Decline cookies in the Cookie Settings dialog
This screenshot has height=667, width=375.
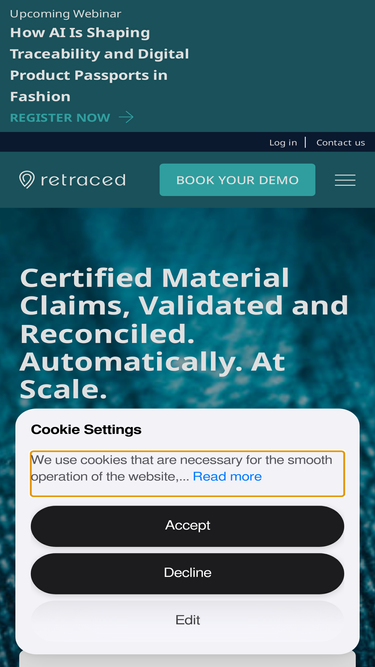(188, 573)
